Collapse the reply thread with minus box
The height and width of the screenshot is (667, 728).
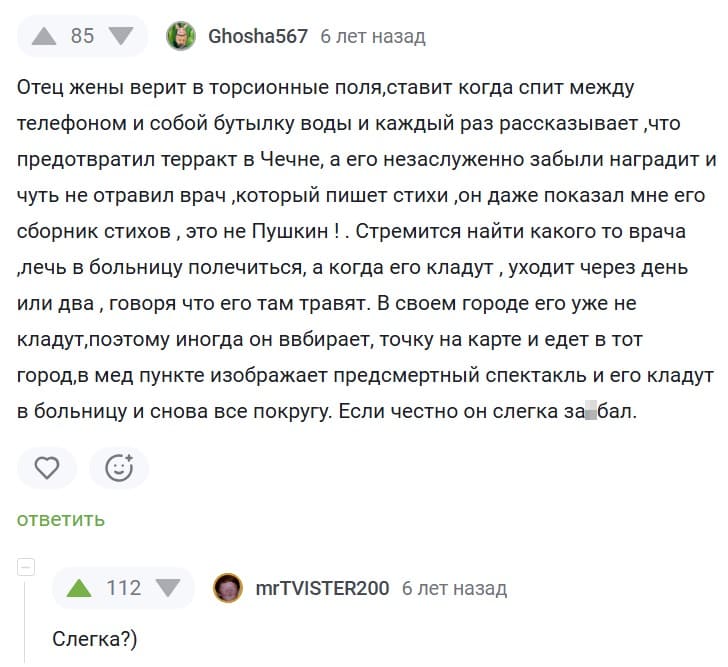[x=27, y=567]
